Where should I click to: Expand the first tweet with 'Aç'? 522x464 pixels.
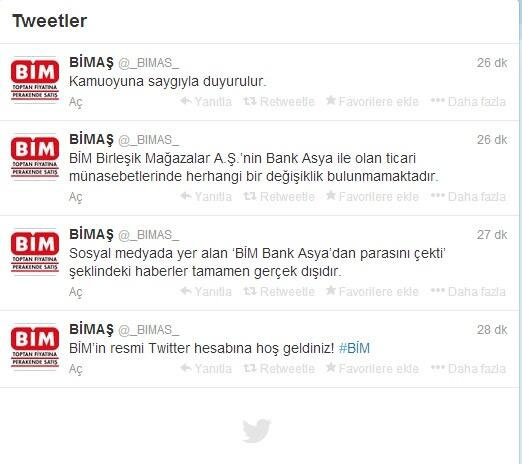tap(75, 102)
